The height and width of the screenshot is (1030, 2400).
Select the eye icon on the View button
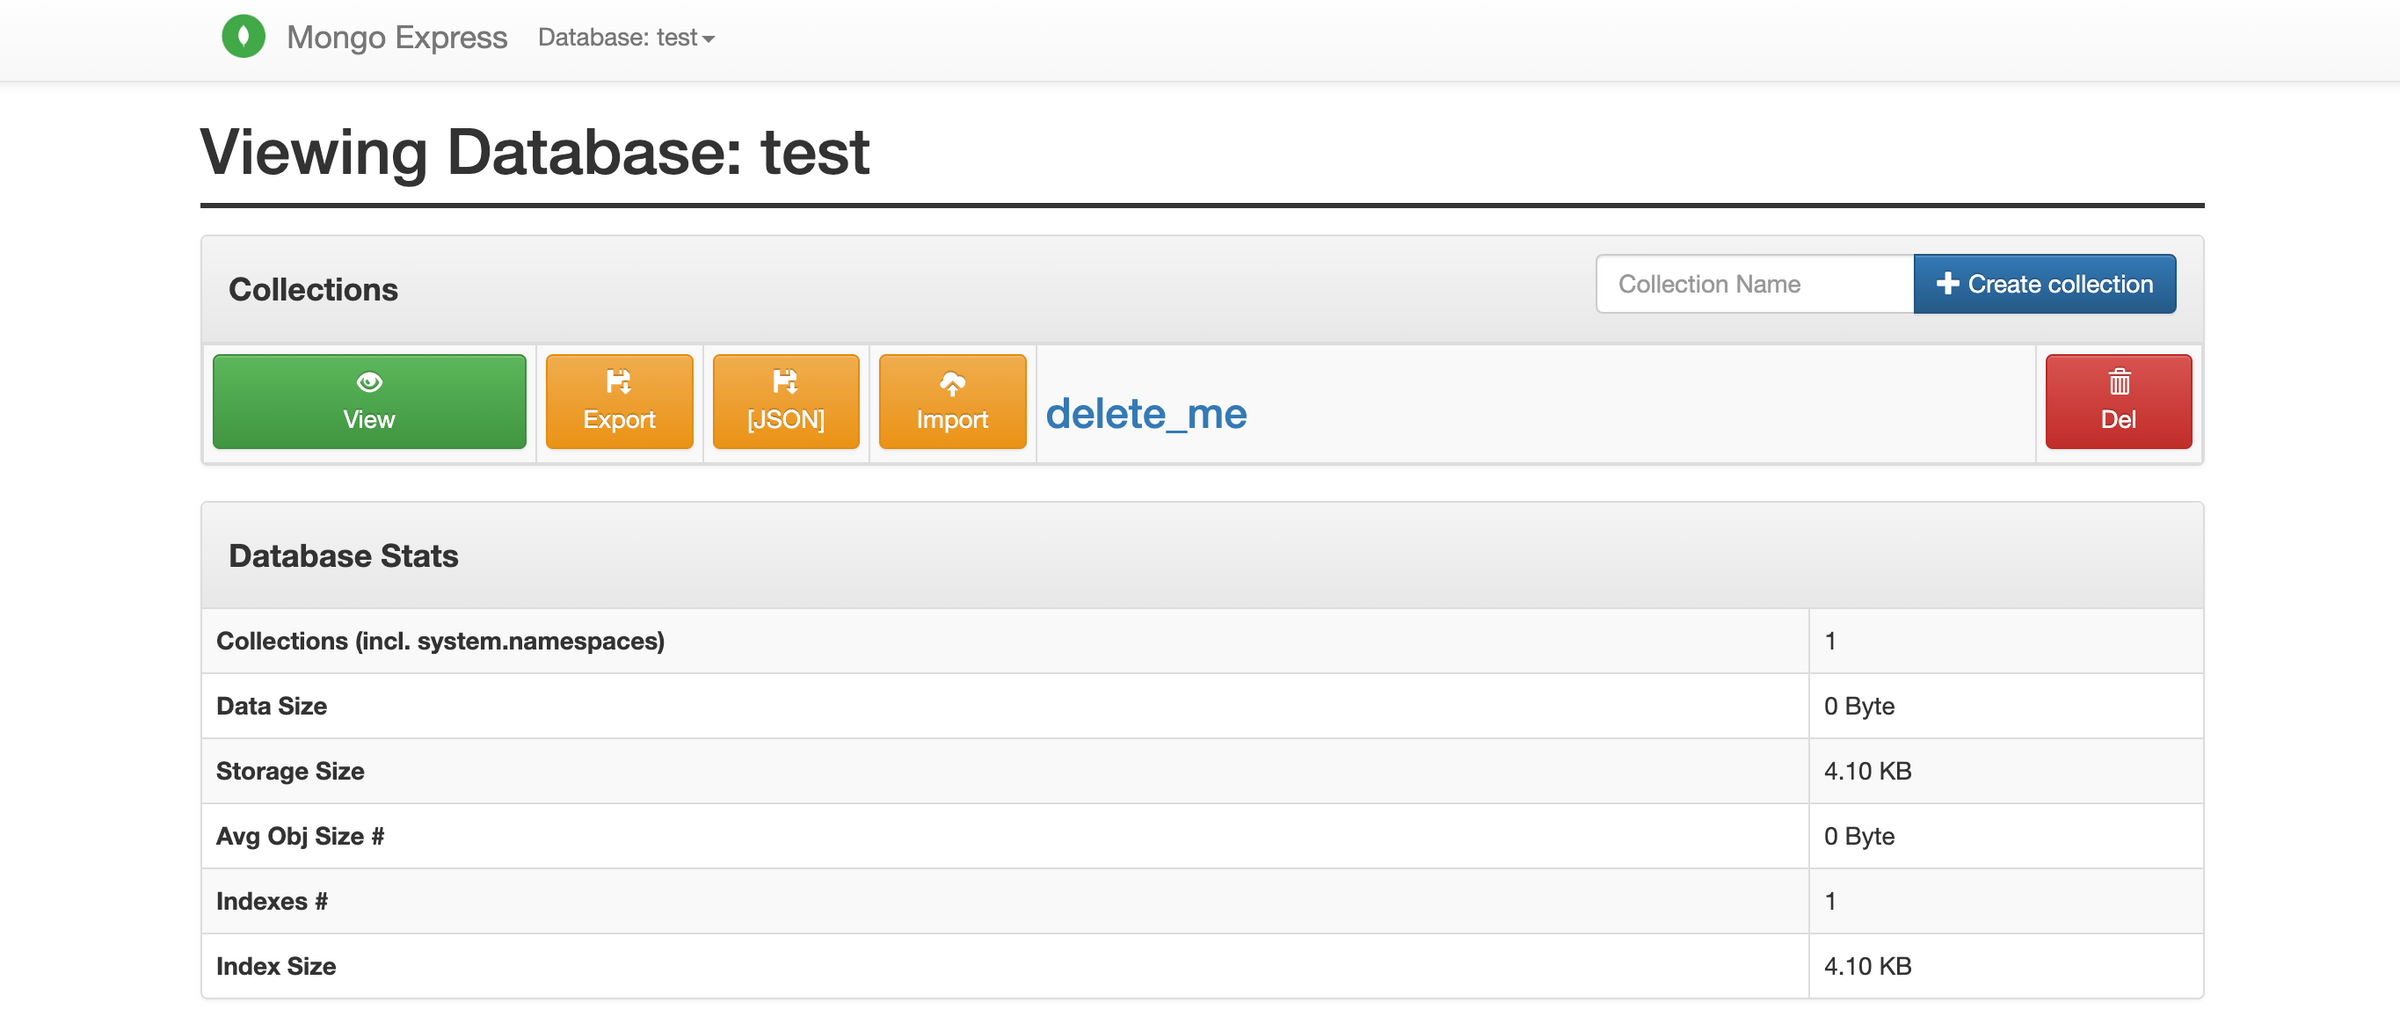pyautogui.click(x=369, y=382)
